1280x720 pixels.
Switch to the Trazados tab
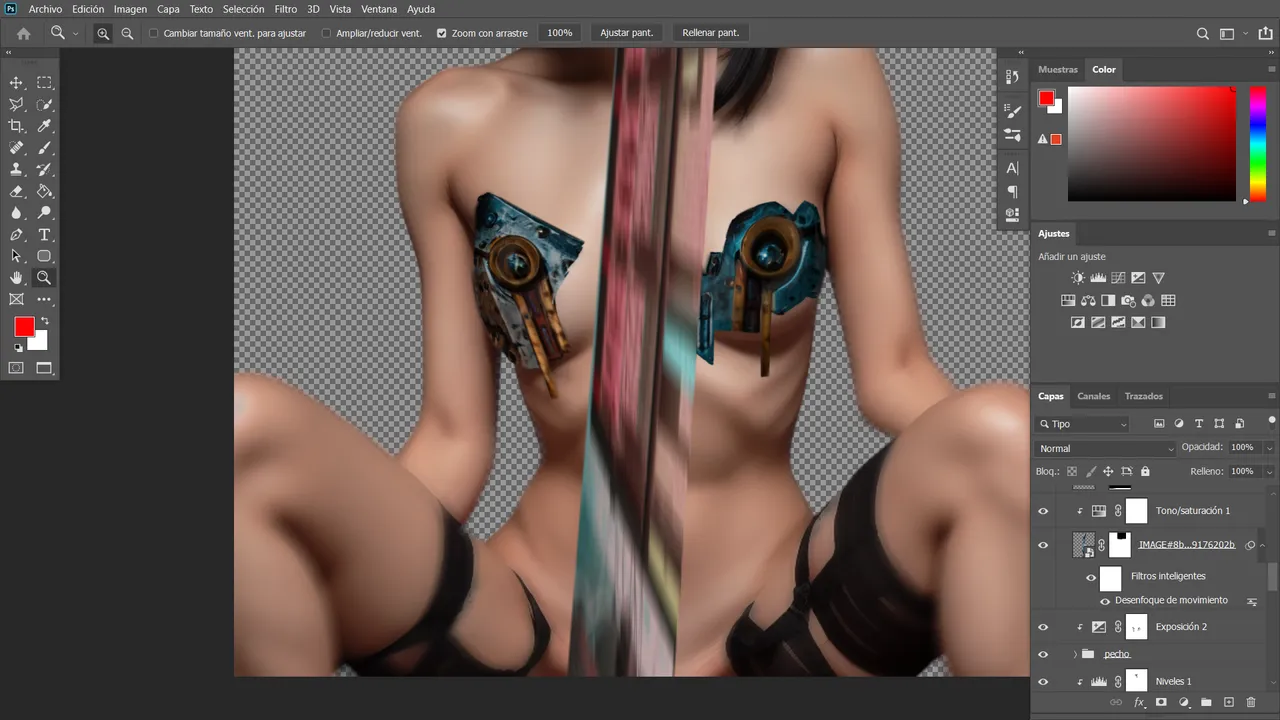click(x=1143, y=396)
